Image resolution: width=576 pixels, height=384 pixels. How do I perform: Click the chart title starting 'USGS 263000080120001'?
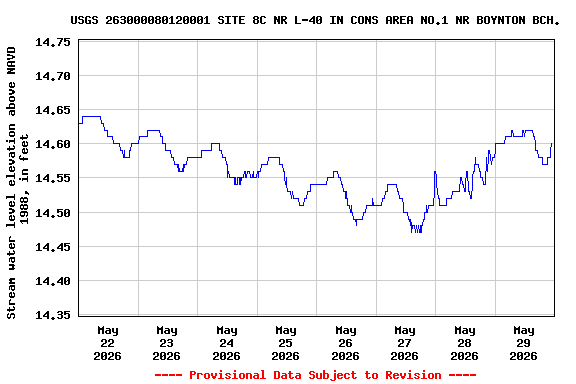[315, 20]
